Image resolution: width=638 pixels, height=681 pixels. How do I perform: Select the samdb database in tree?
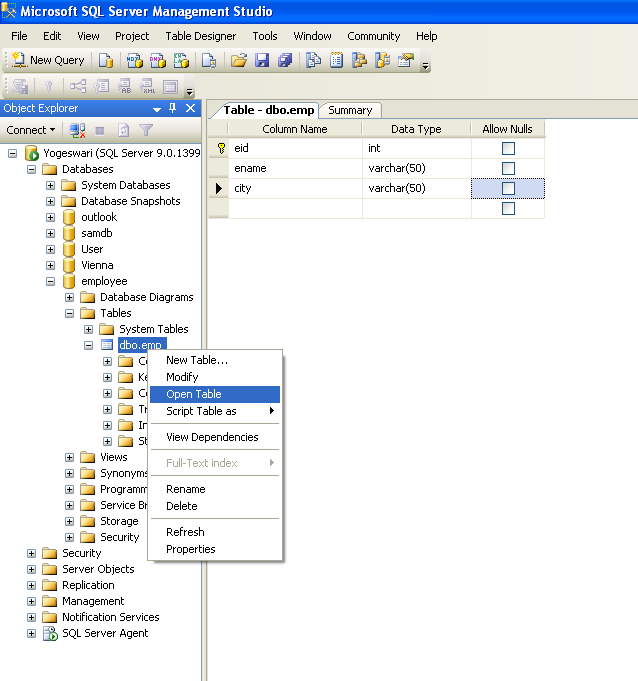pyautogui.click(x=96, y=233)
